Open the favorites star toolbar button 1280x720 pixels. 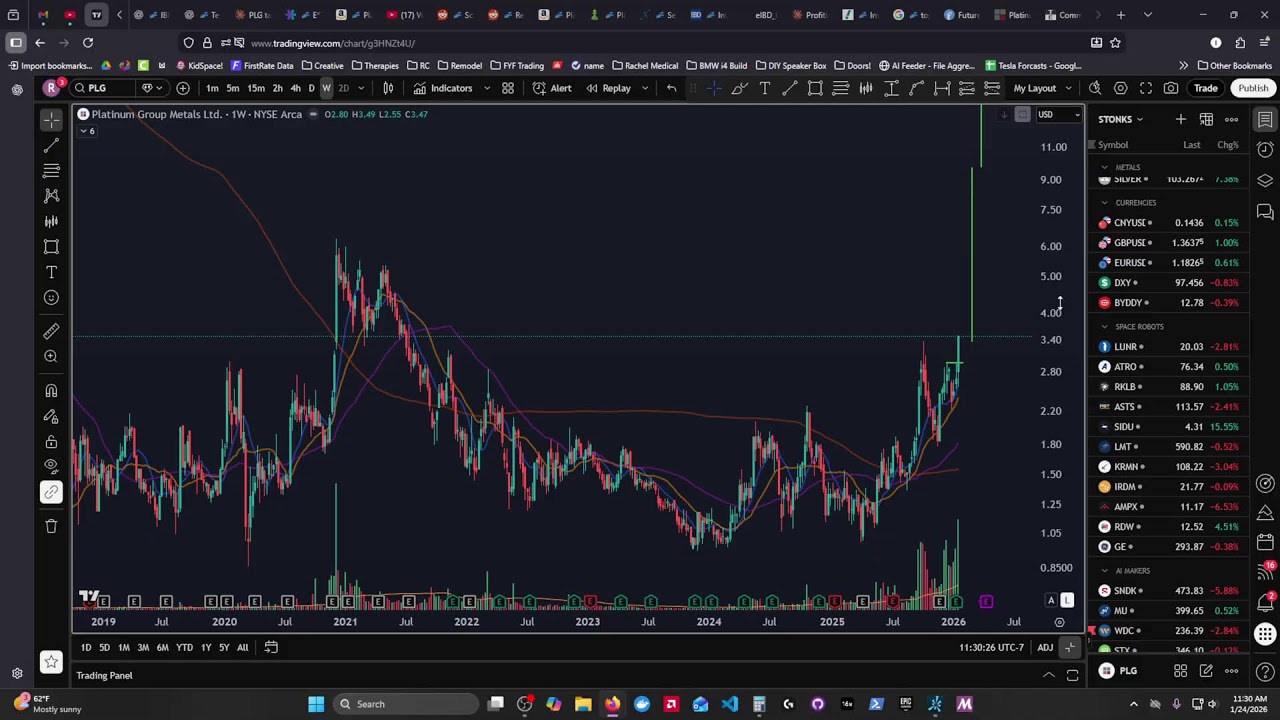click(51, 661)
